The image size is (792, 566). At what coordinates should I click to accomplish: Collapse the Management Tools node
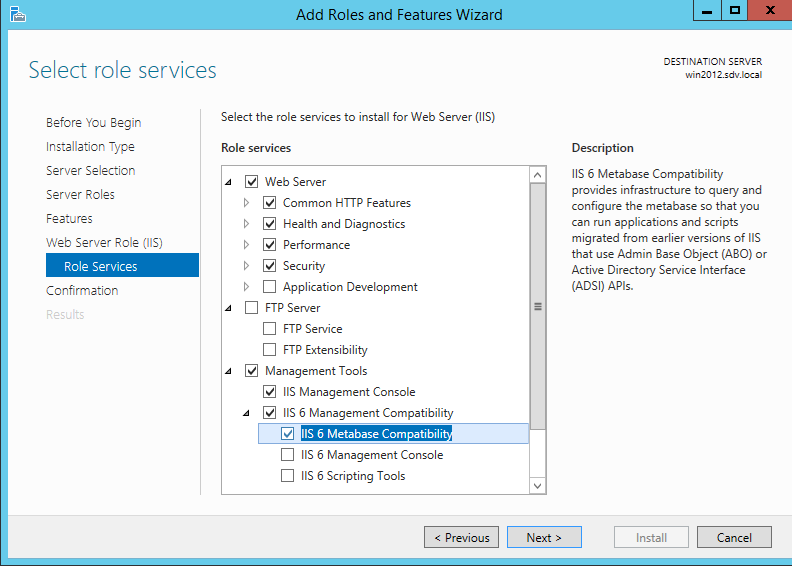pyautogui.click(x=229, y=371)
